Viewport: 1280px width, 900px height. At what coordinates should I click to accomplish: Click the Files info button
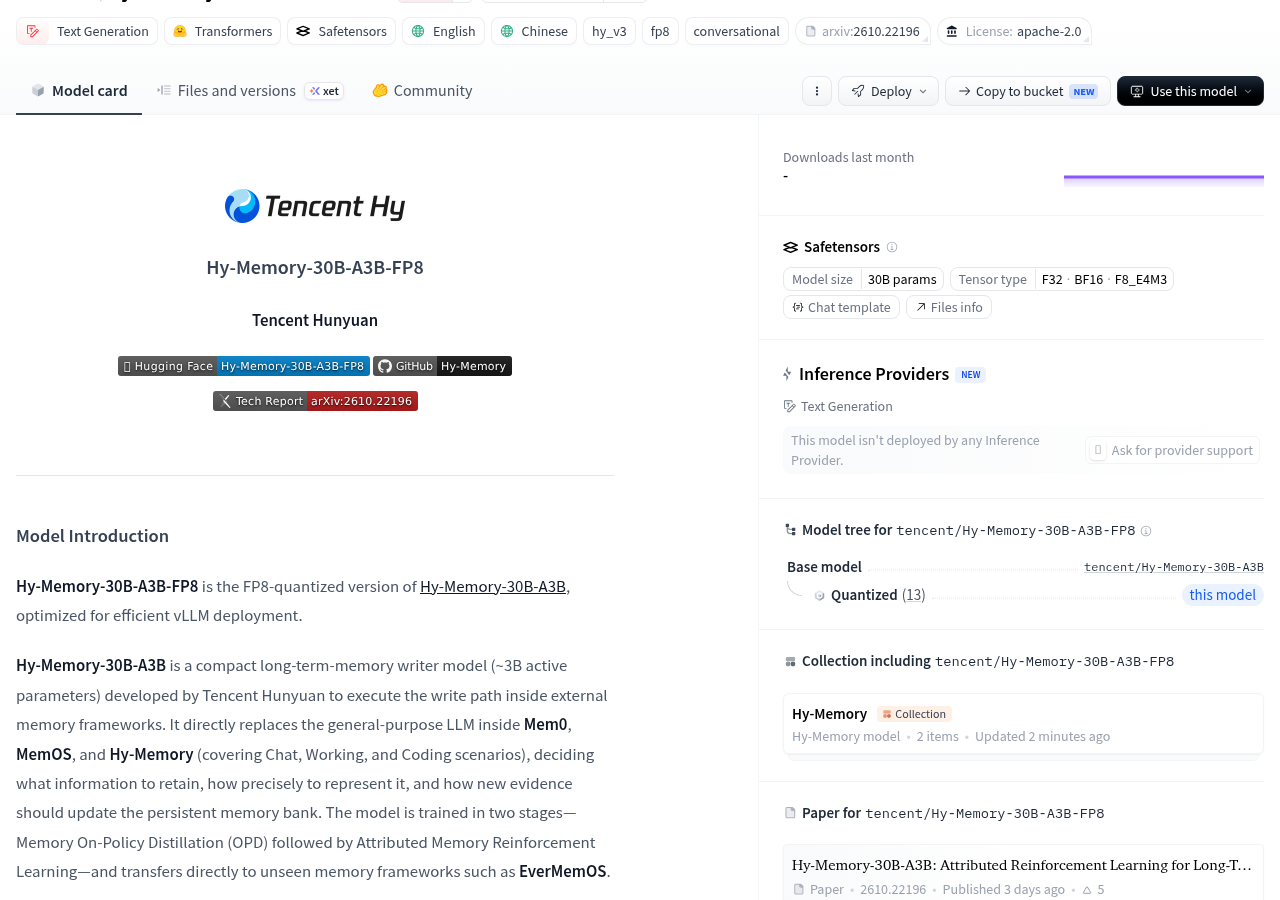[948, 307]
